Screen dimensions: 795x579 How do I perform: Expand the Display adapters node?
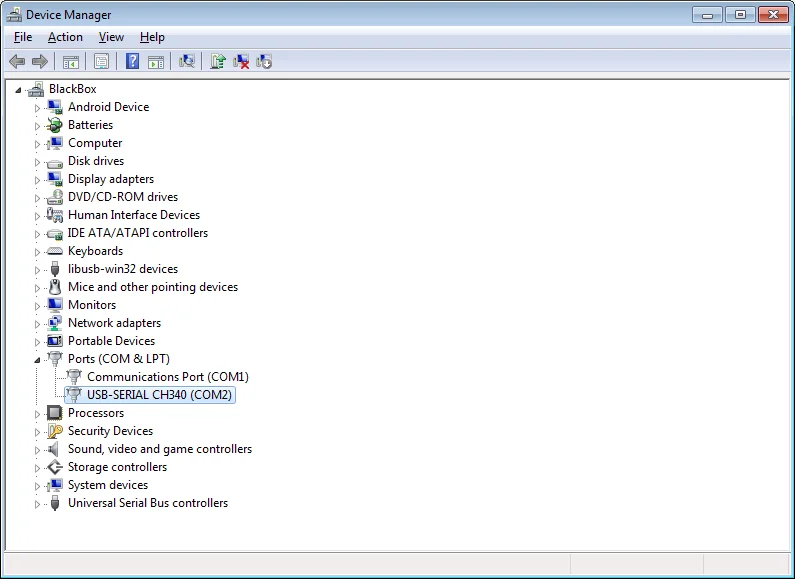coord(37,180)
